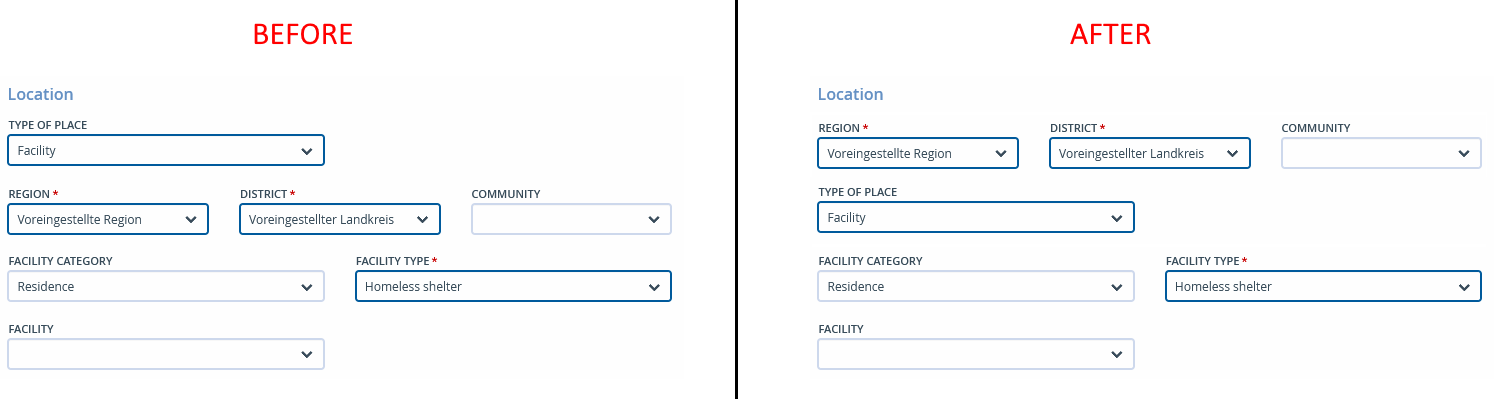Expand Facility Type dropdown in BEFORE panel

coord(513,286)
